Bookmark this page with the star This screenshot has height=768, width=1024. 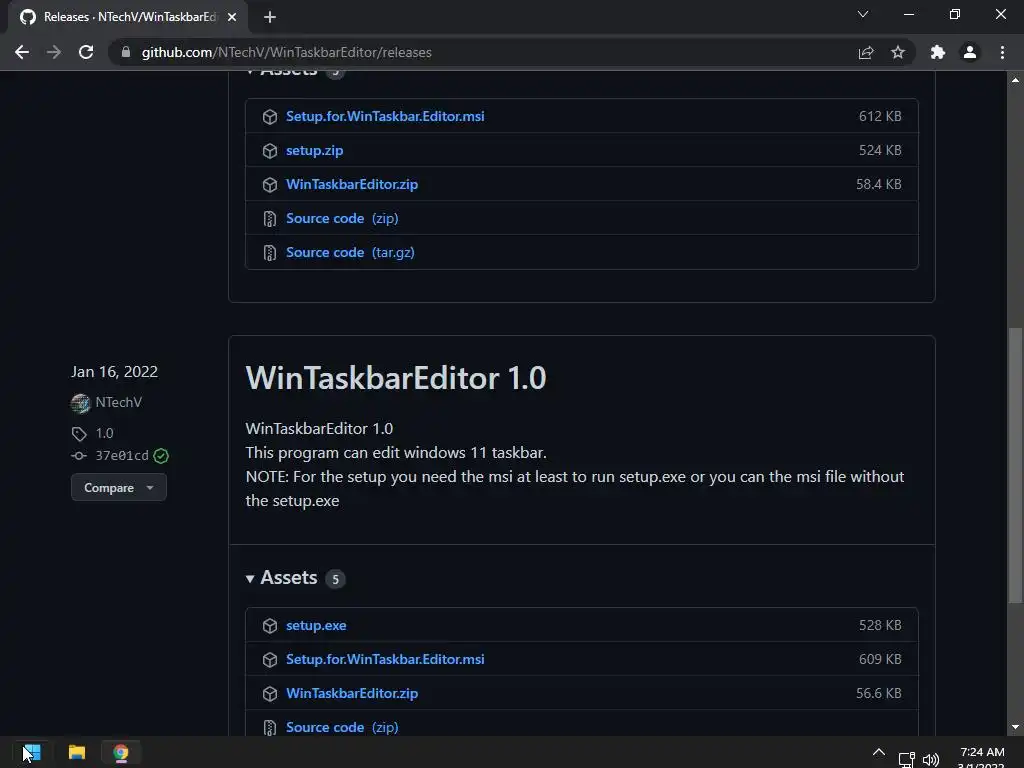pyautogui.click(x=898, y=52)
